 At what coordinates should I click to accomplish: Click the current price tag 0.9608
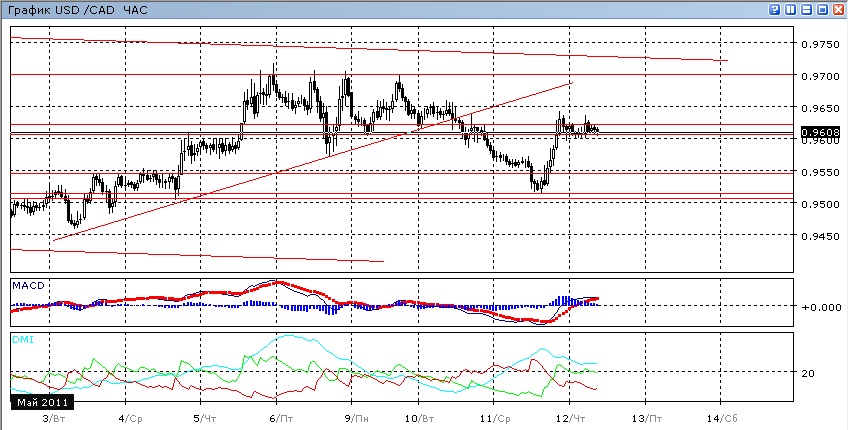tap(820, 133)
